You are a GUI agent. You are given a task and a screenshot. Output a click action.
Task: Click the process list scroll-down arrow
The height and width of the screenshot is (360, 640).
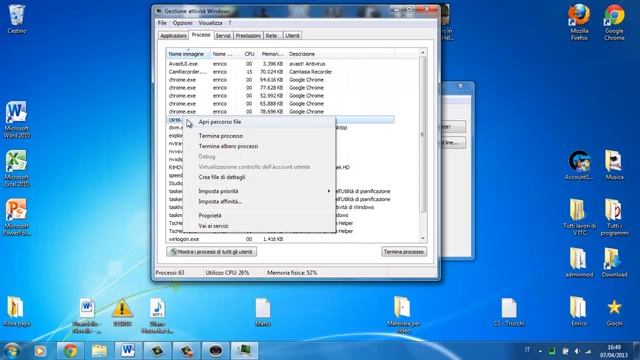[x=422, y=238]
